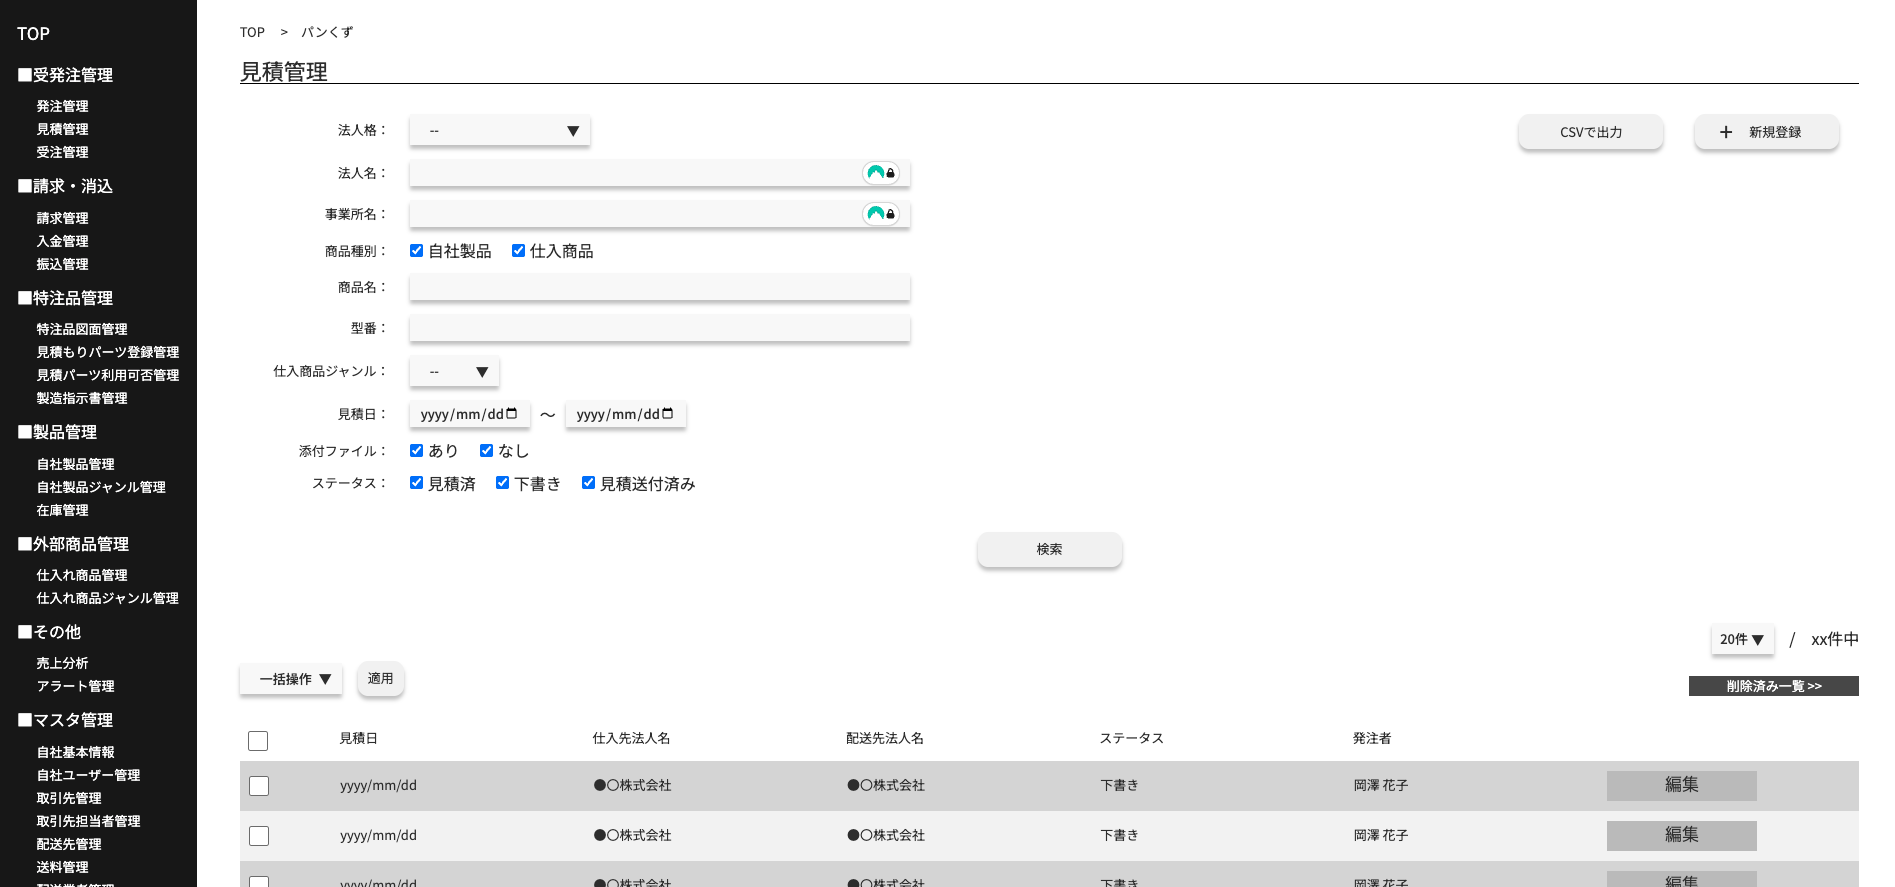Open the 仕入商品ジャンル dropdown
The image size is (1895, 887).
(455, 372)
